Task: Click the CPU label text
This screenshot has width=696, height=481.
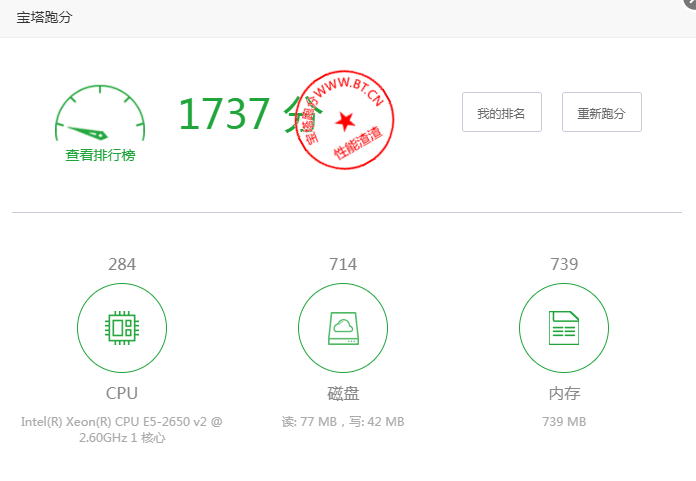Action: point(122,393)
